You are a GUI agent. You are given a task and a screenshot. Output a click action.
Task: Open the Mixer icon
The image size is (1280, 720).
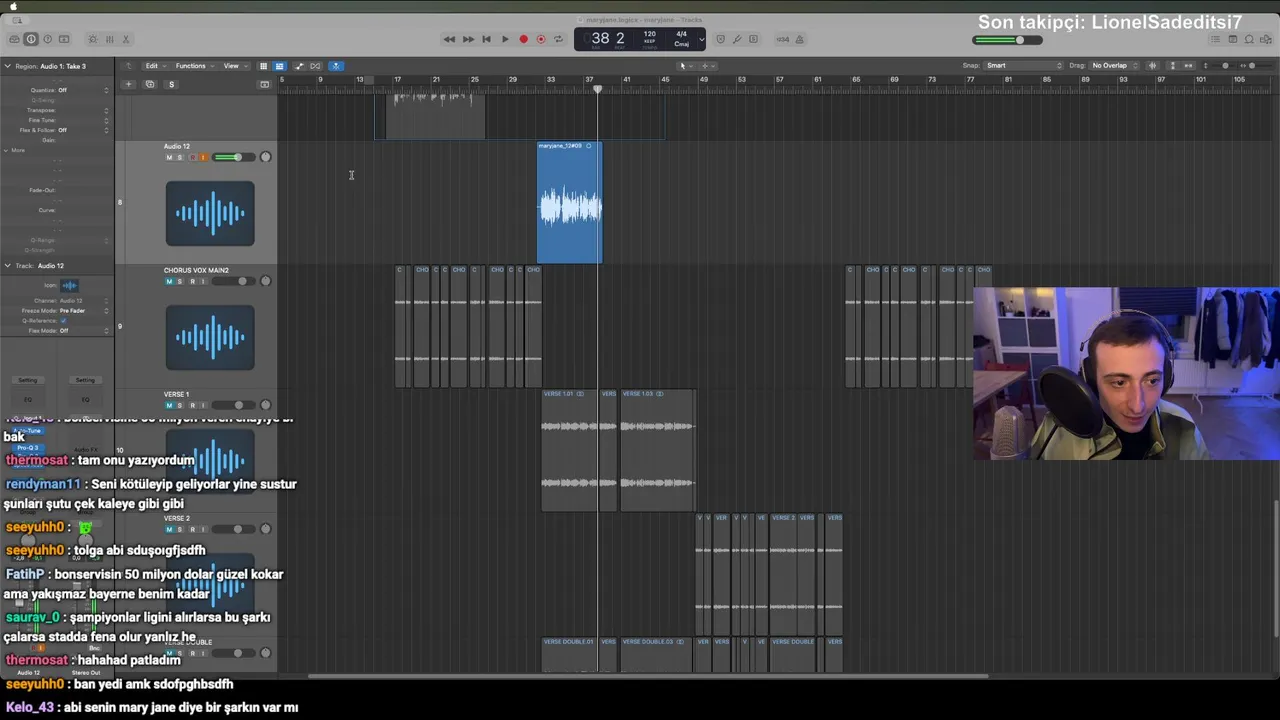pos(110,39)
